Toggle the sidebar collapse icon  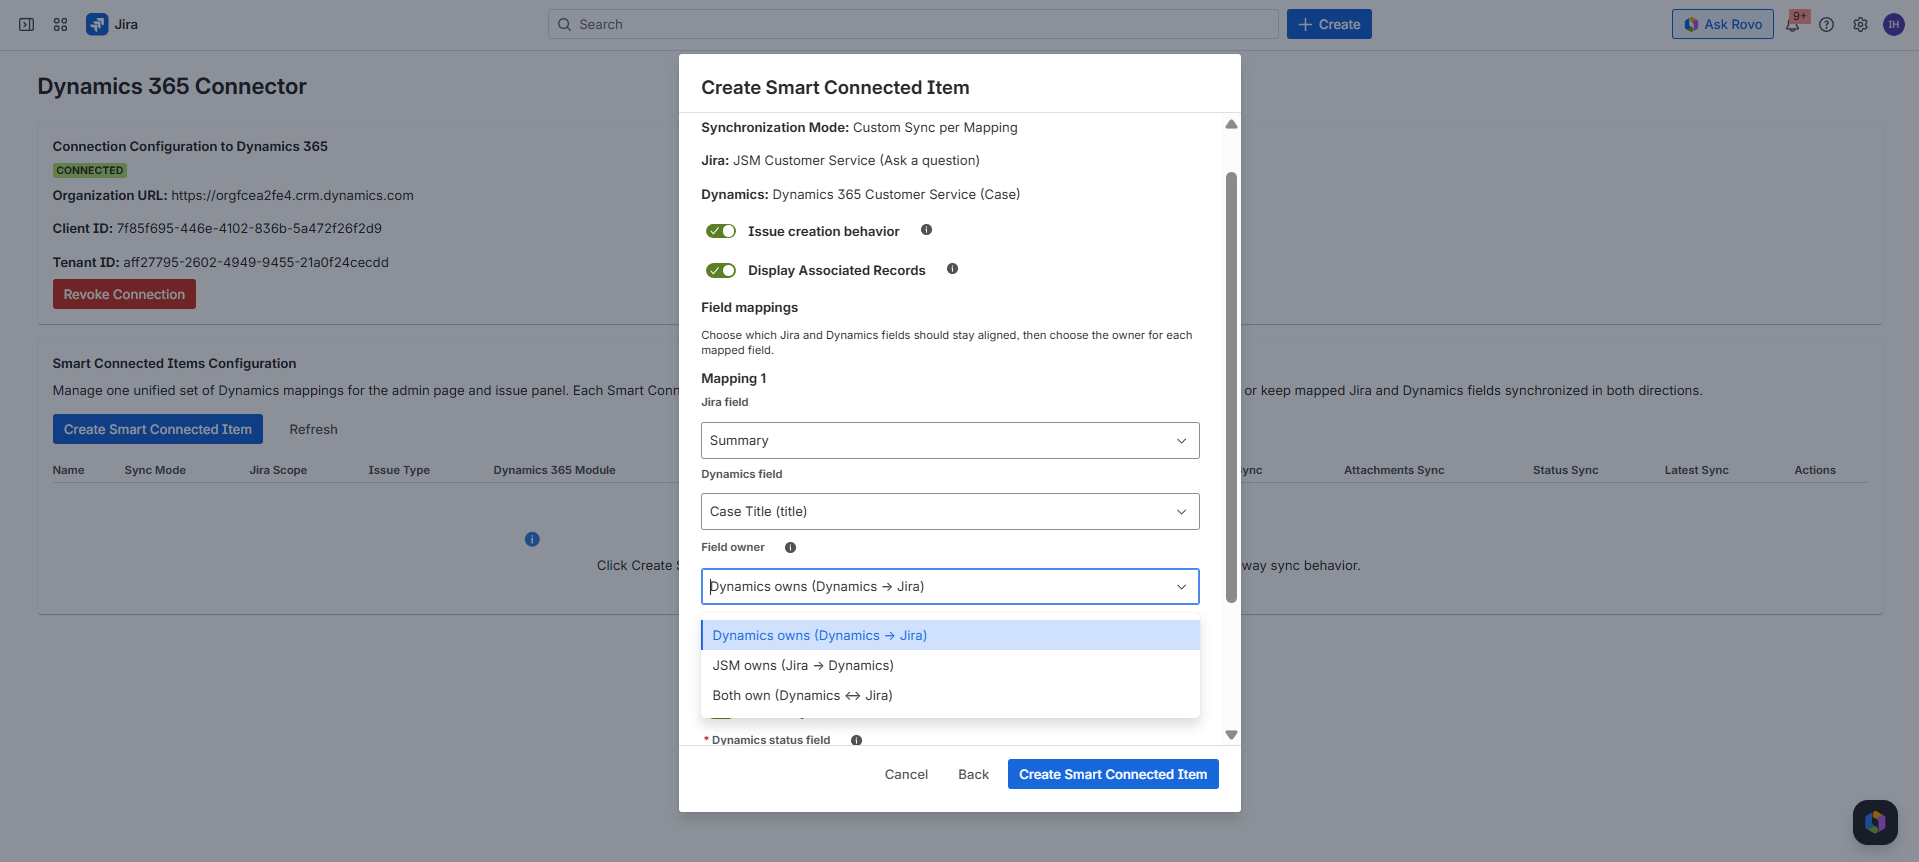[x=27, y=24]
